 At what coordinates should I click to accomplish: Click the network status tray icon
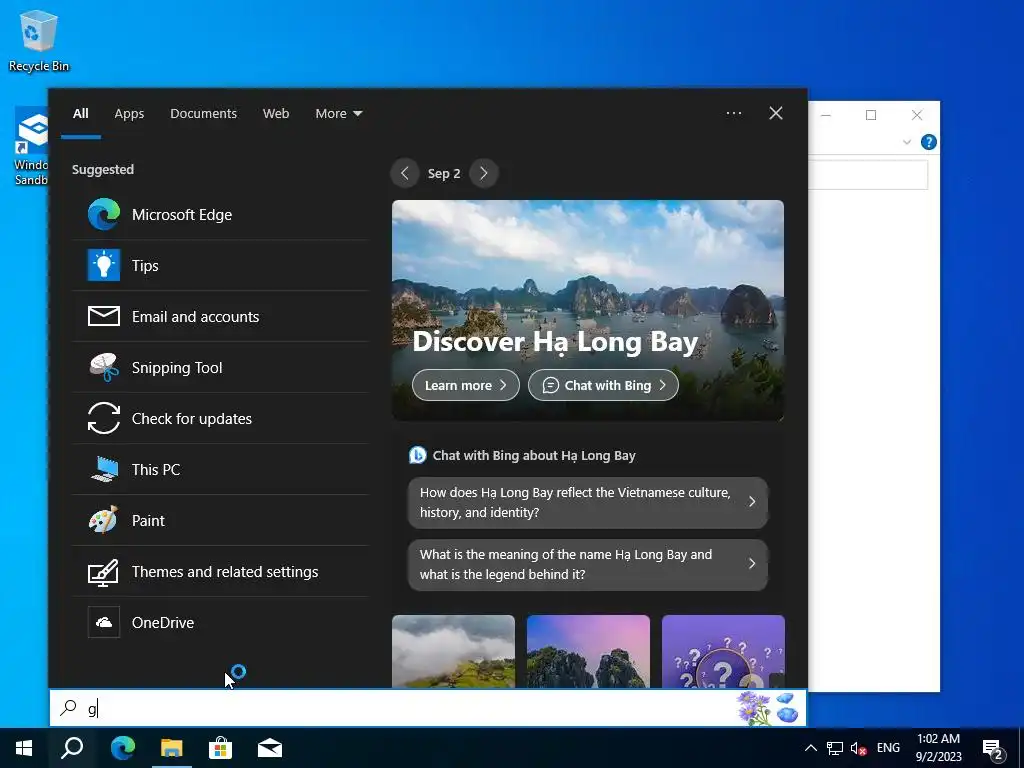coord(835,748)
